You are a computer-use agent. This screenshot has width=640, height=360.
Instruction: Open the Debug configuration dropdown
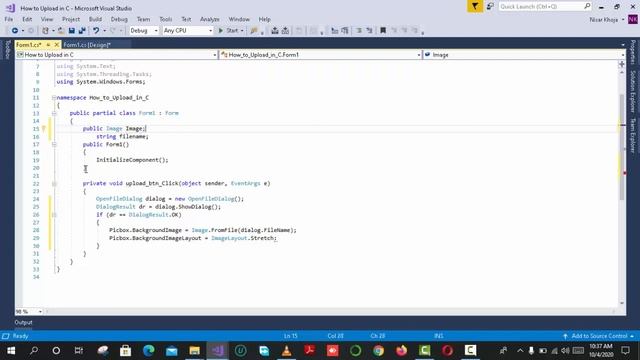(x=144, y=31)
